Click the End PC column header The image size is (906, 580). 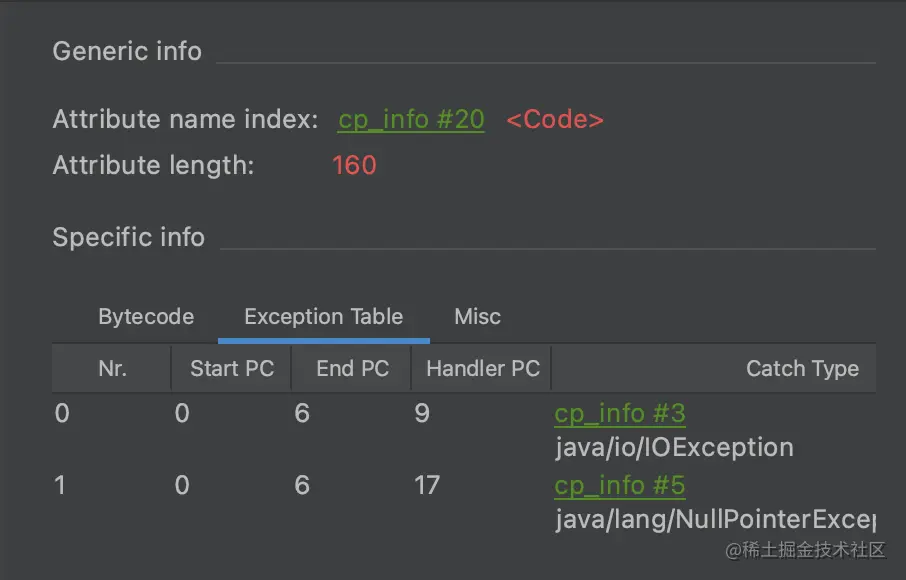(x=352, y=369)
